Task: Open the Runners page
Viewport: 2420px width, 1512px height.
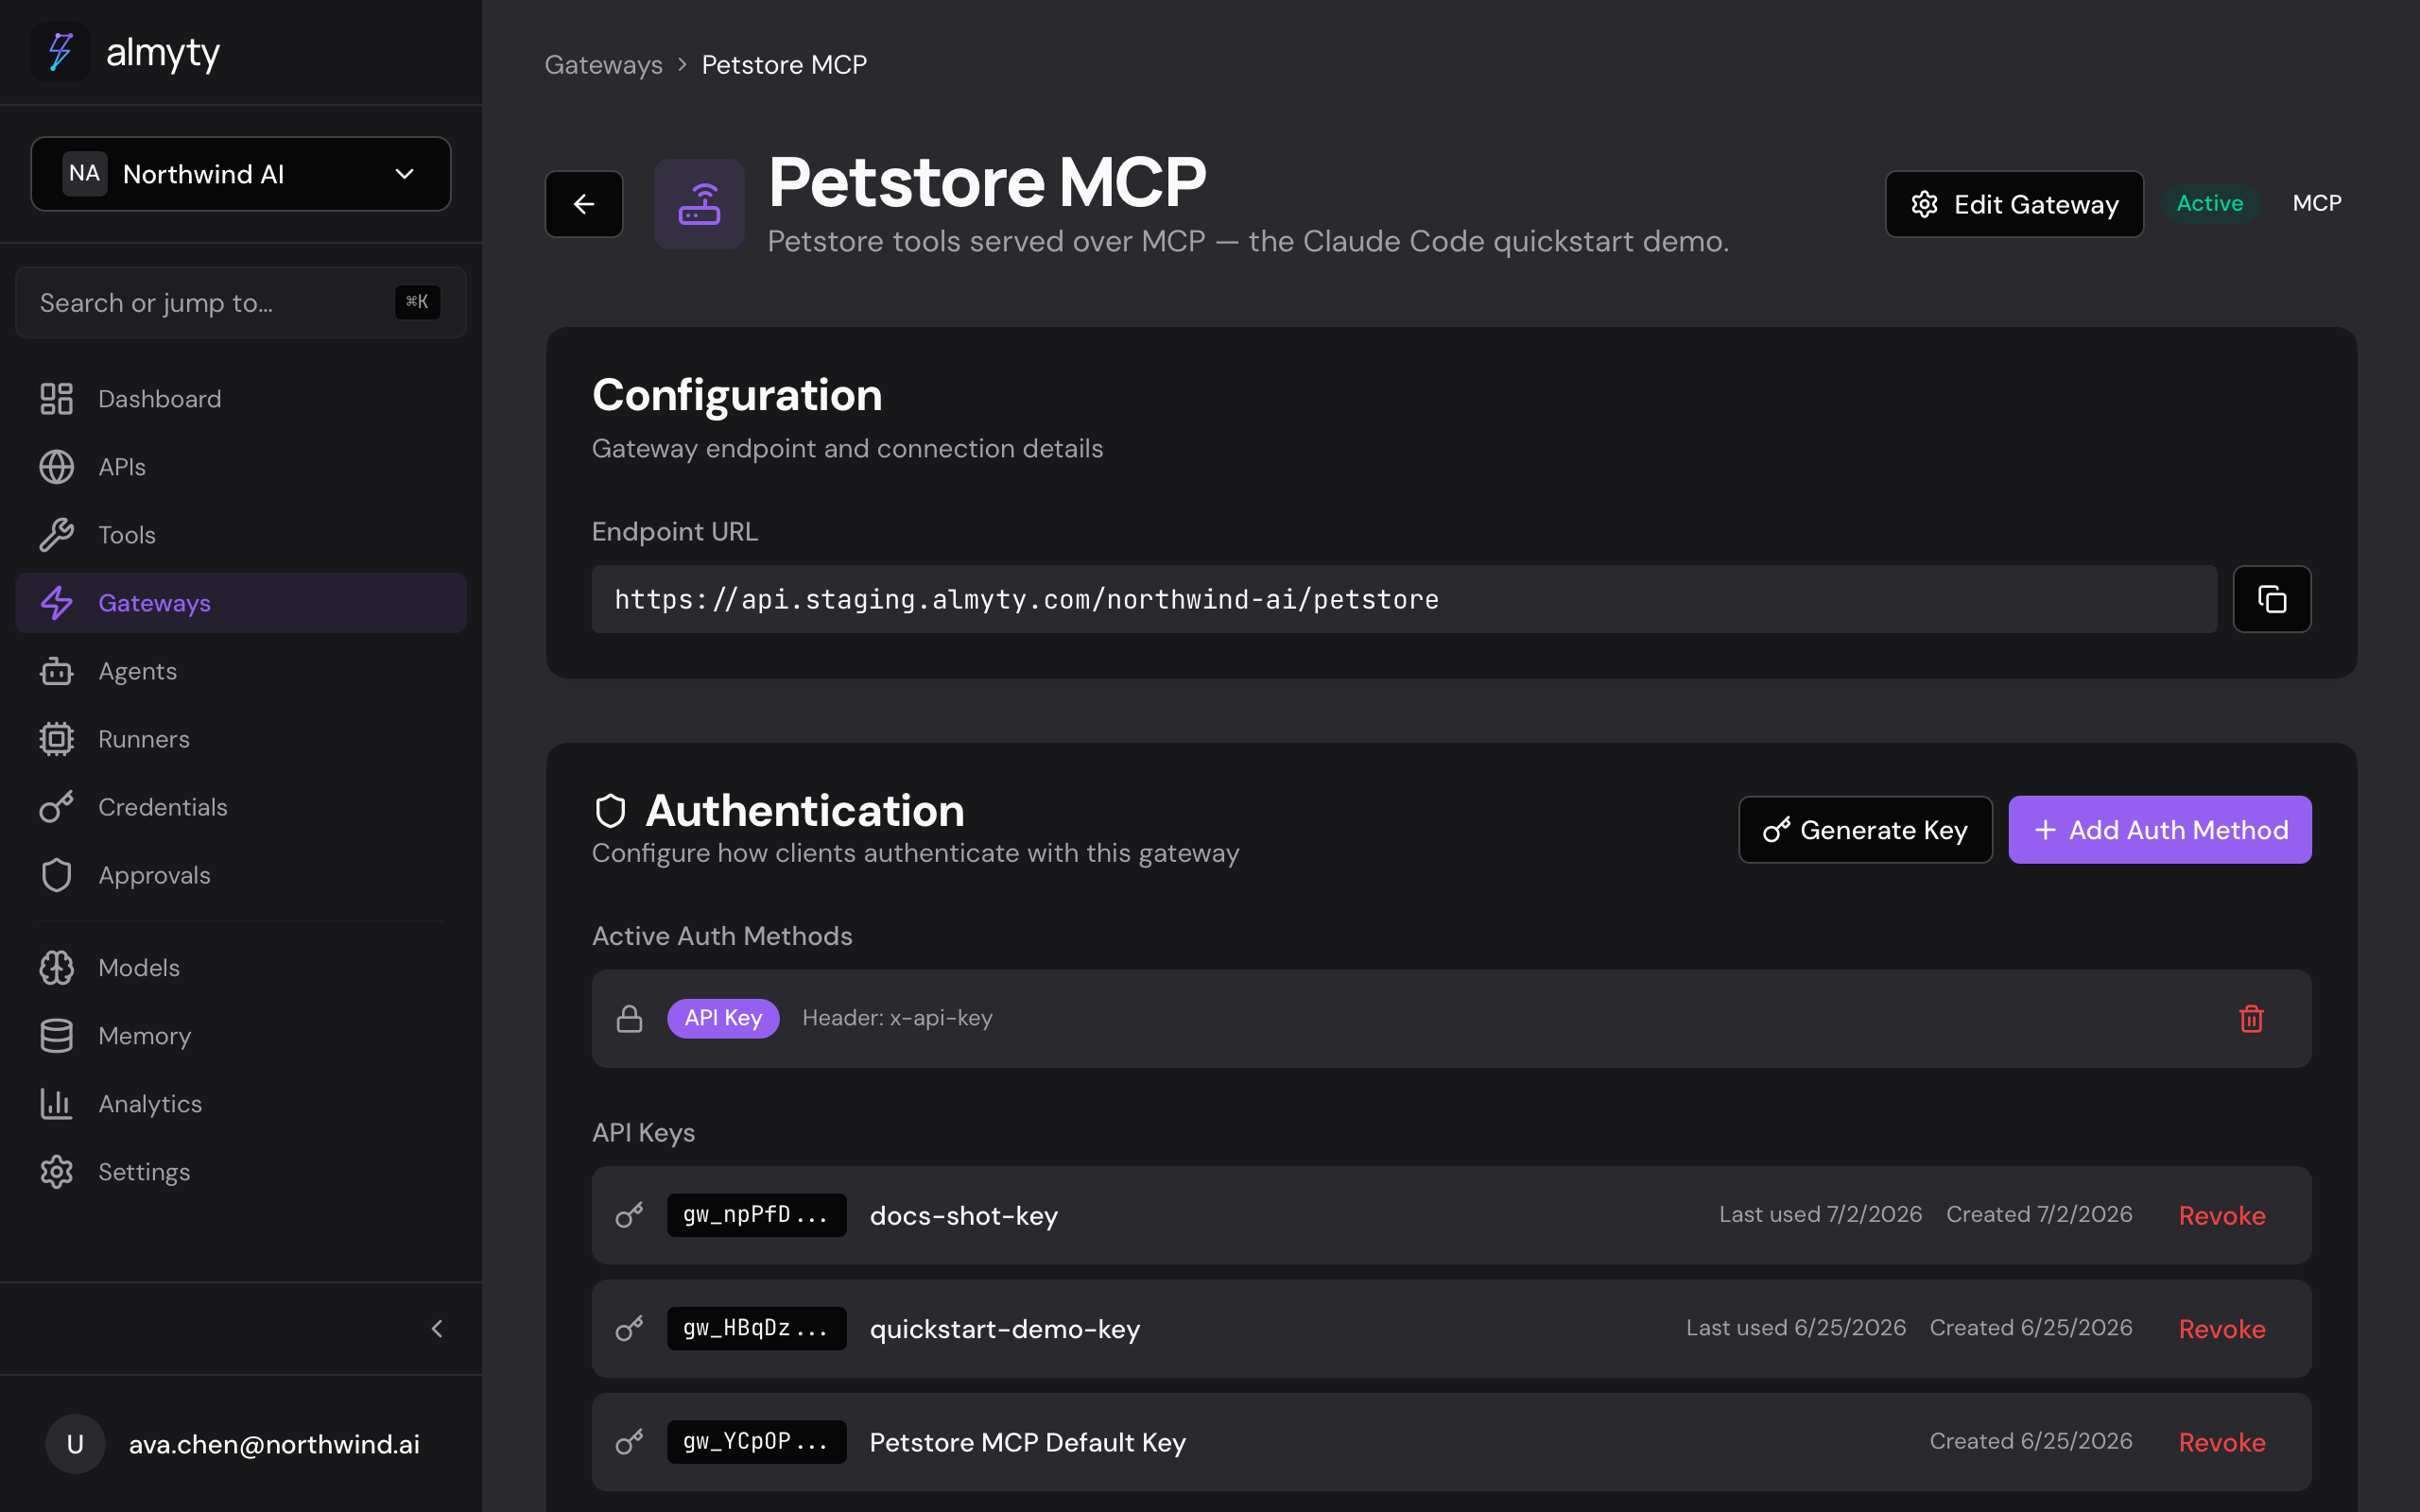Action: tap(241, 739)
